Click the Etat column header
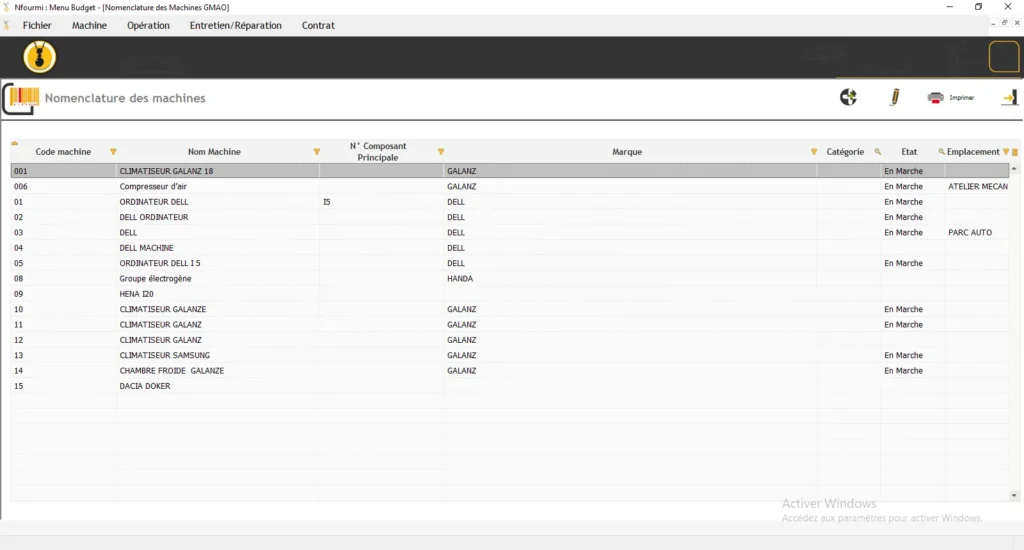1024x550 pixels. coord(909,152)
